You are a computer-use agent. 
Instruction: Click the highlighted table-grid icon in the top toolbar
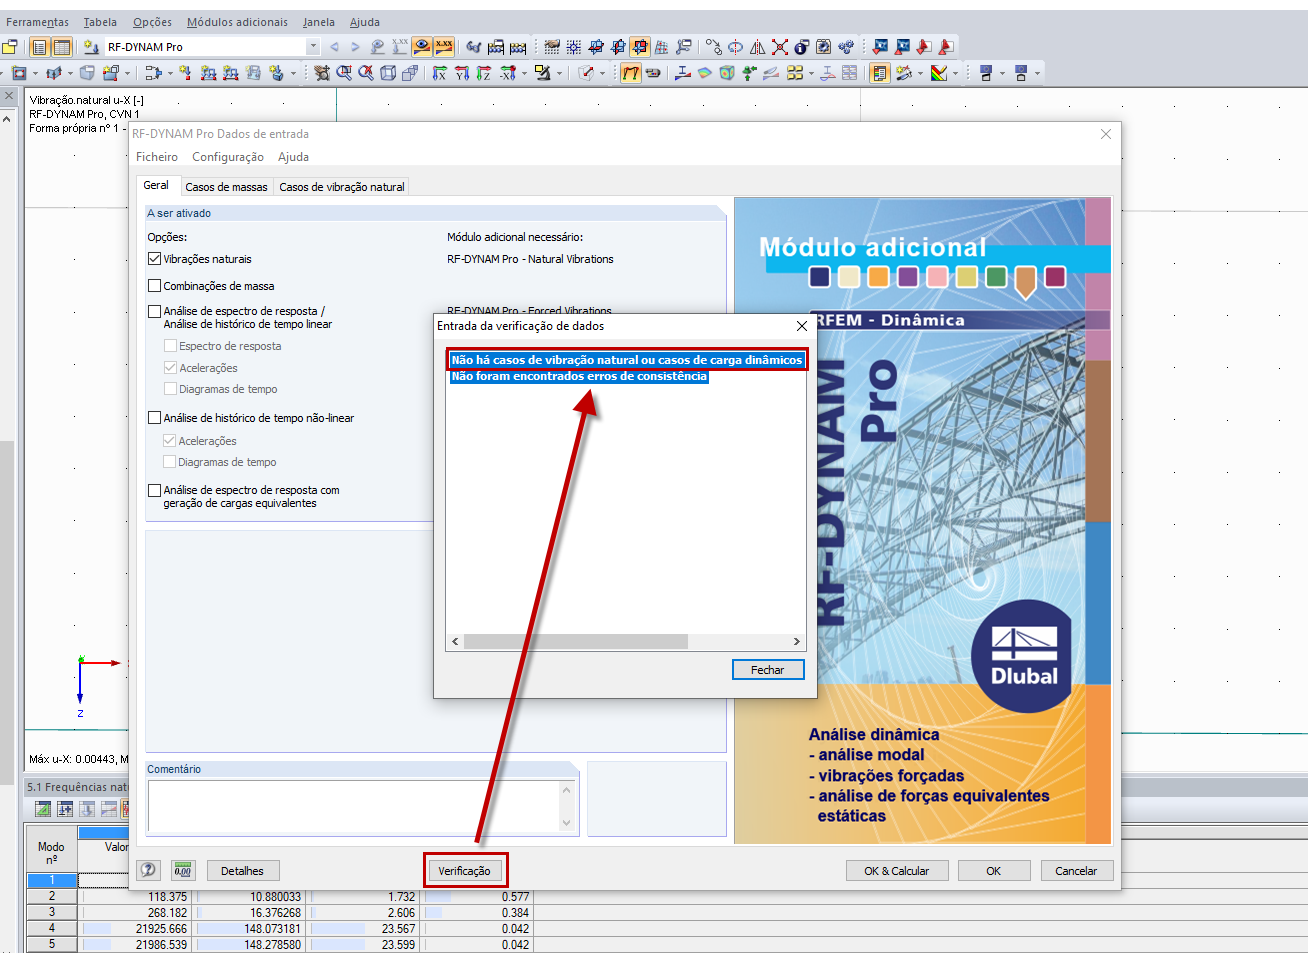[x=62, y=47]
